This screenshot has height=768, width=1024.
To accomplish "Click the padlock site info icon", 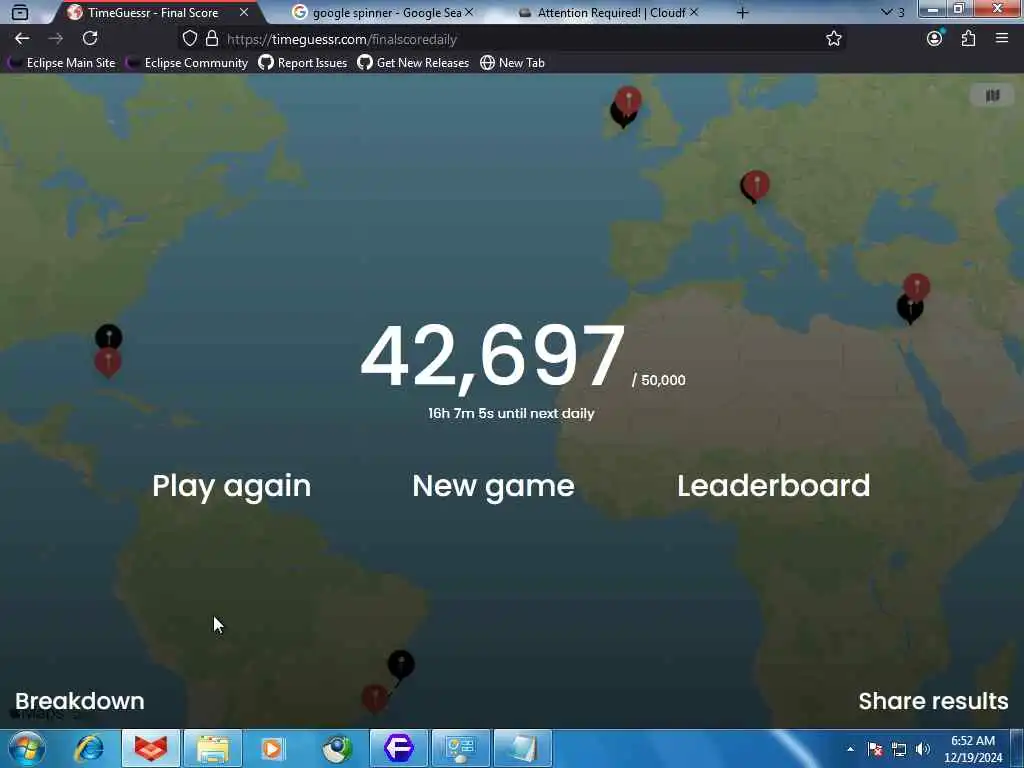I will (x=212, y=39).
